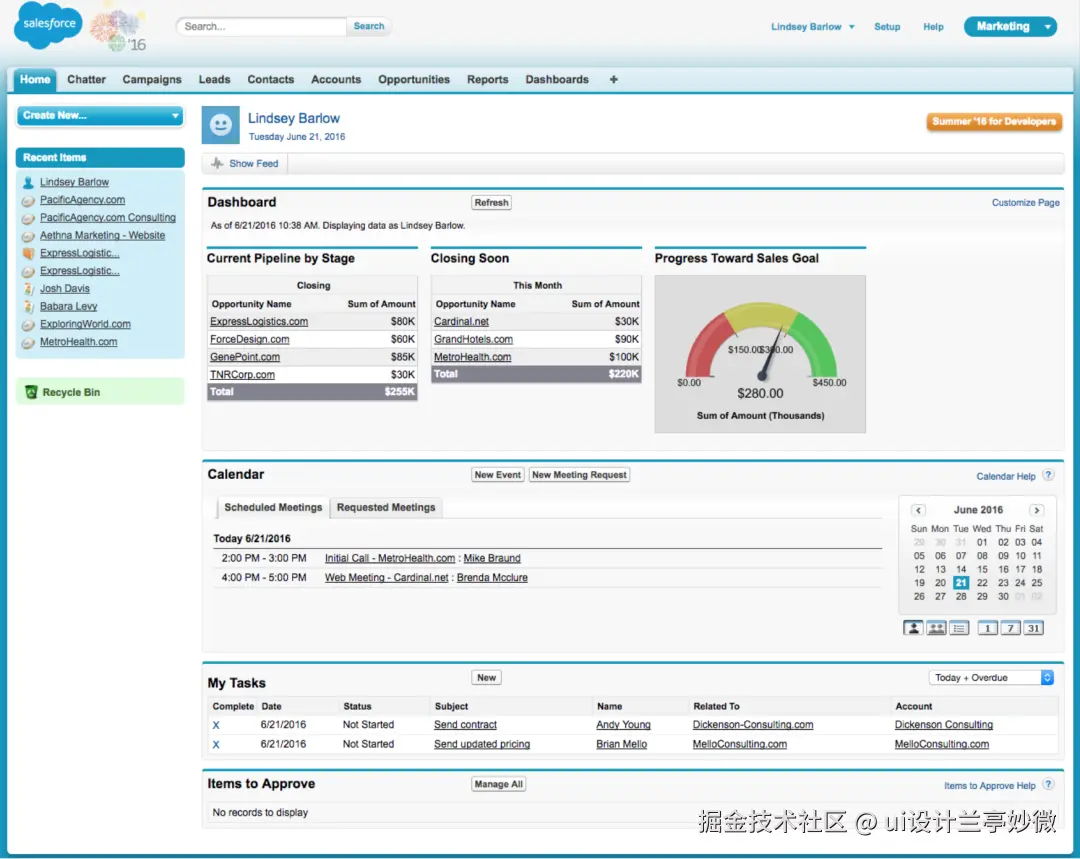Screen dimensions: 1080x859
Task: Select the Scheduled Meetings tab
Action: [273, 508]
